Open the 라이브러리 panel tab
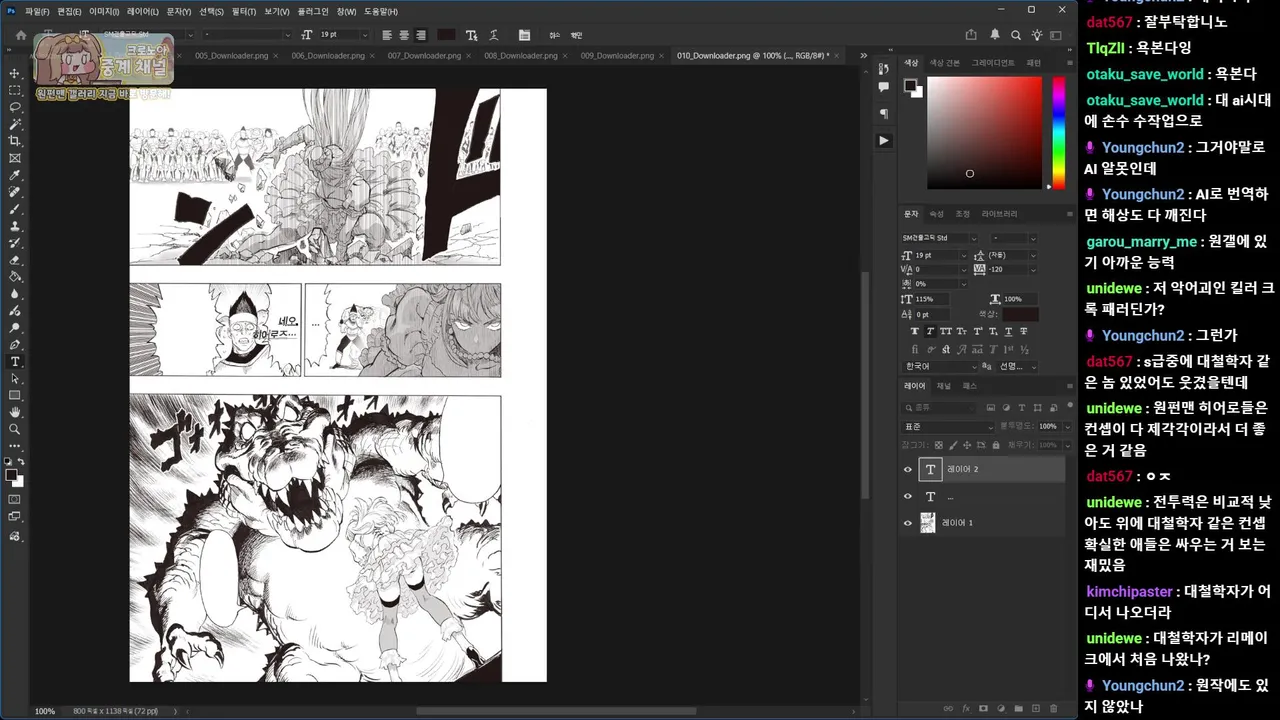The width and height of the screenshot is (1280, 720). click(x=999, y=214)
